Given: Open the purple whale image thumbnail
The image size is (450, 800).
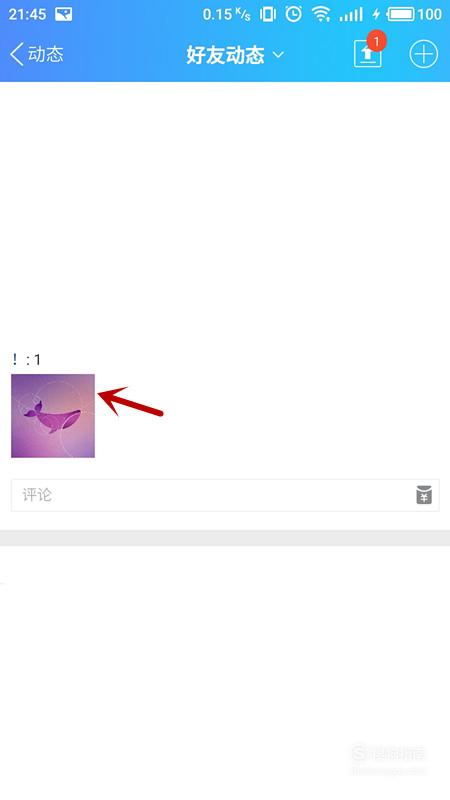Looking at the screenshot, I should pos(53,416).
